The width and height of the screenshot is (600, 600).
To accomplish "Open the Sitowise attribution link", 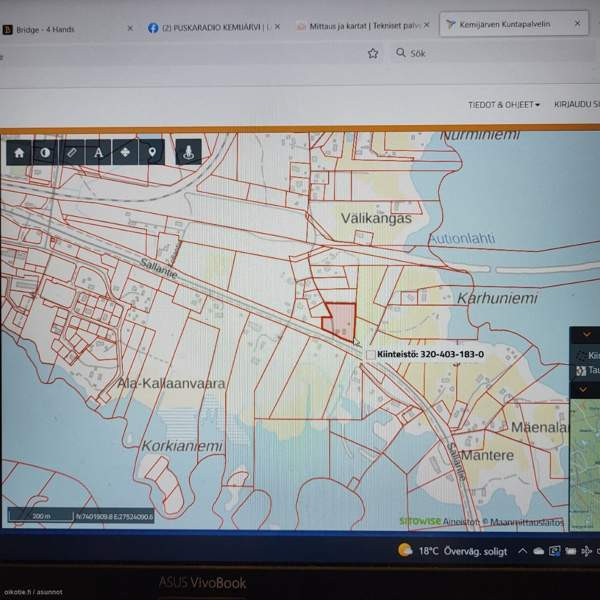I will [419, 521].
